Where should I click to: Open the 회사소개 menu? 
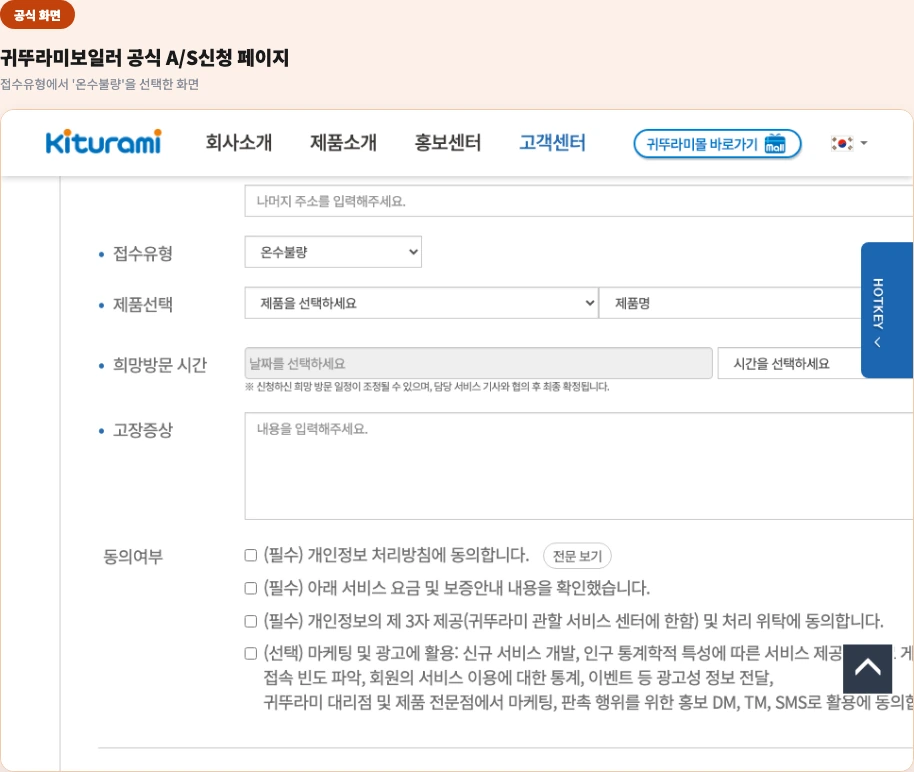(238, 143)
